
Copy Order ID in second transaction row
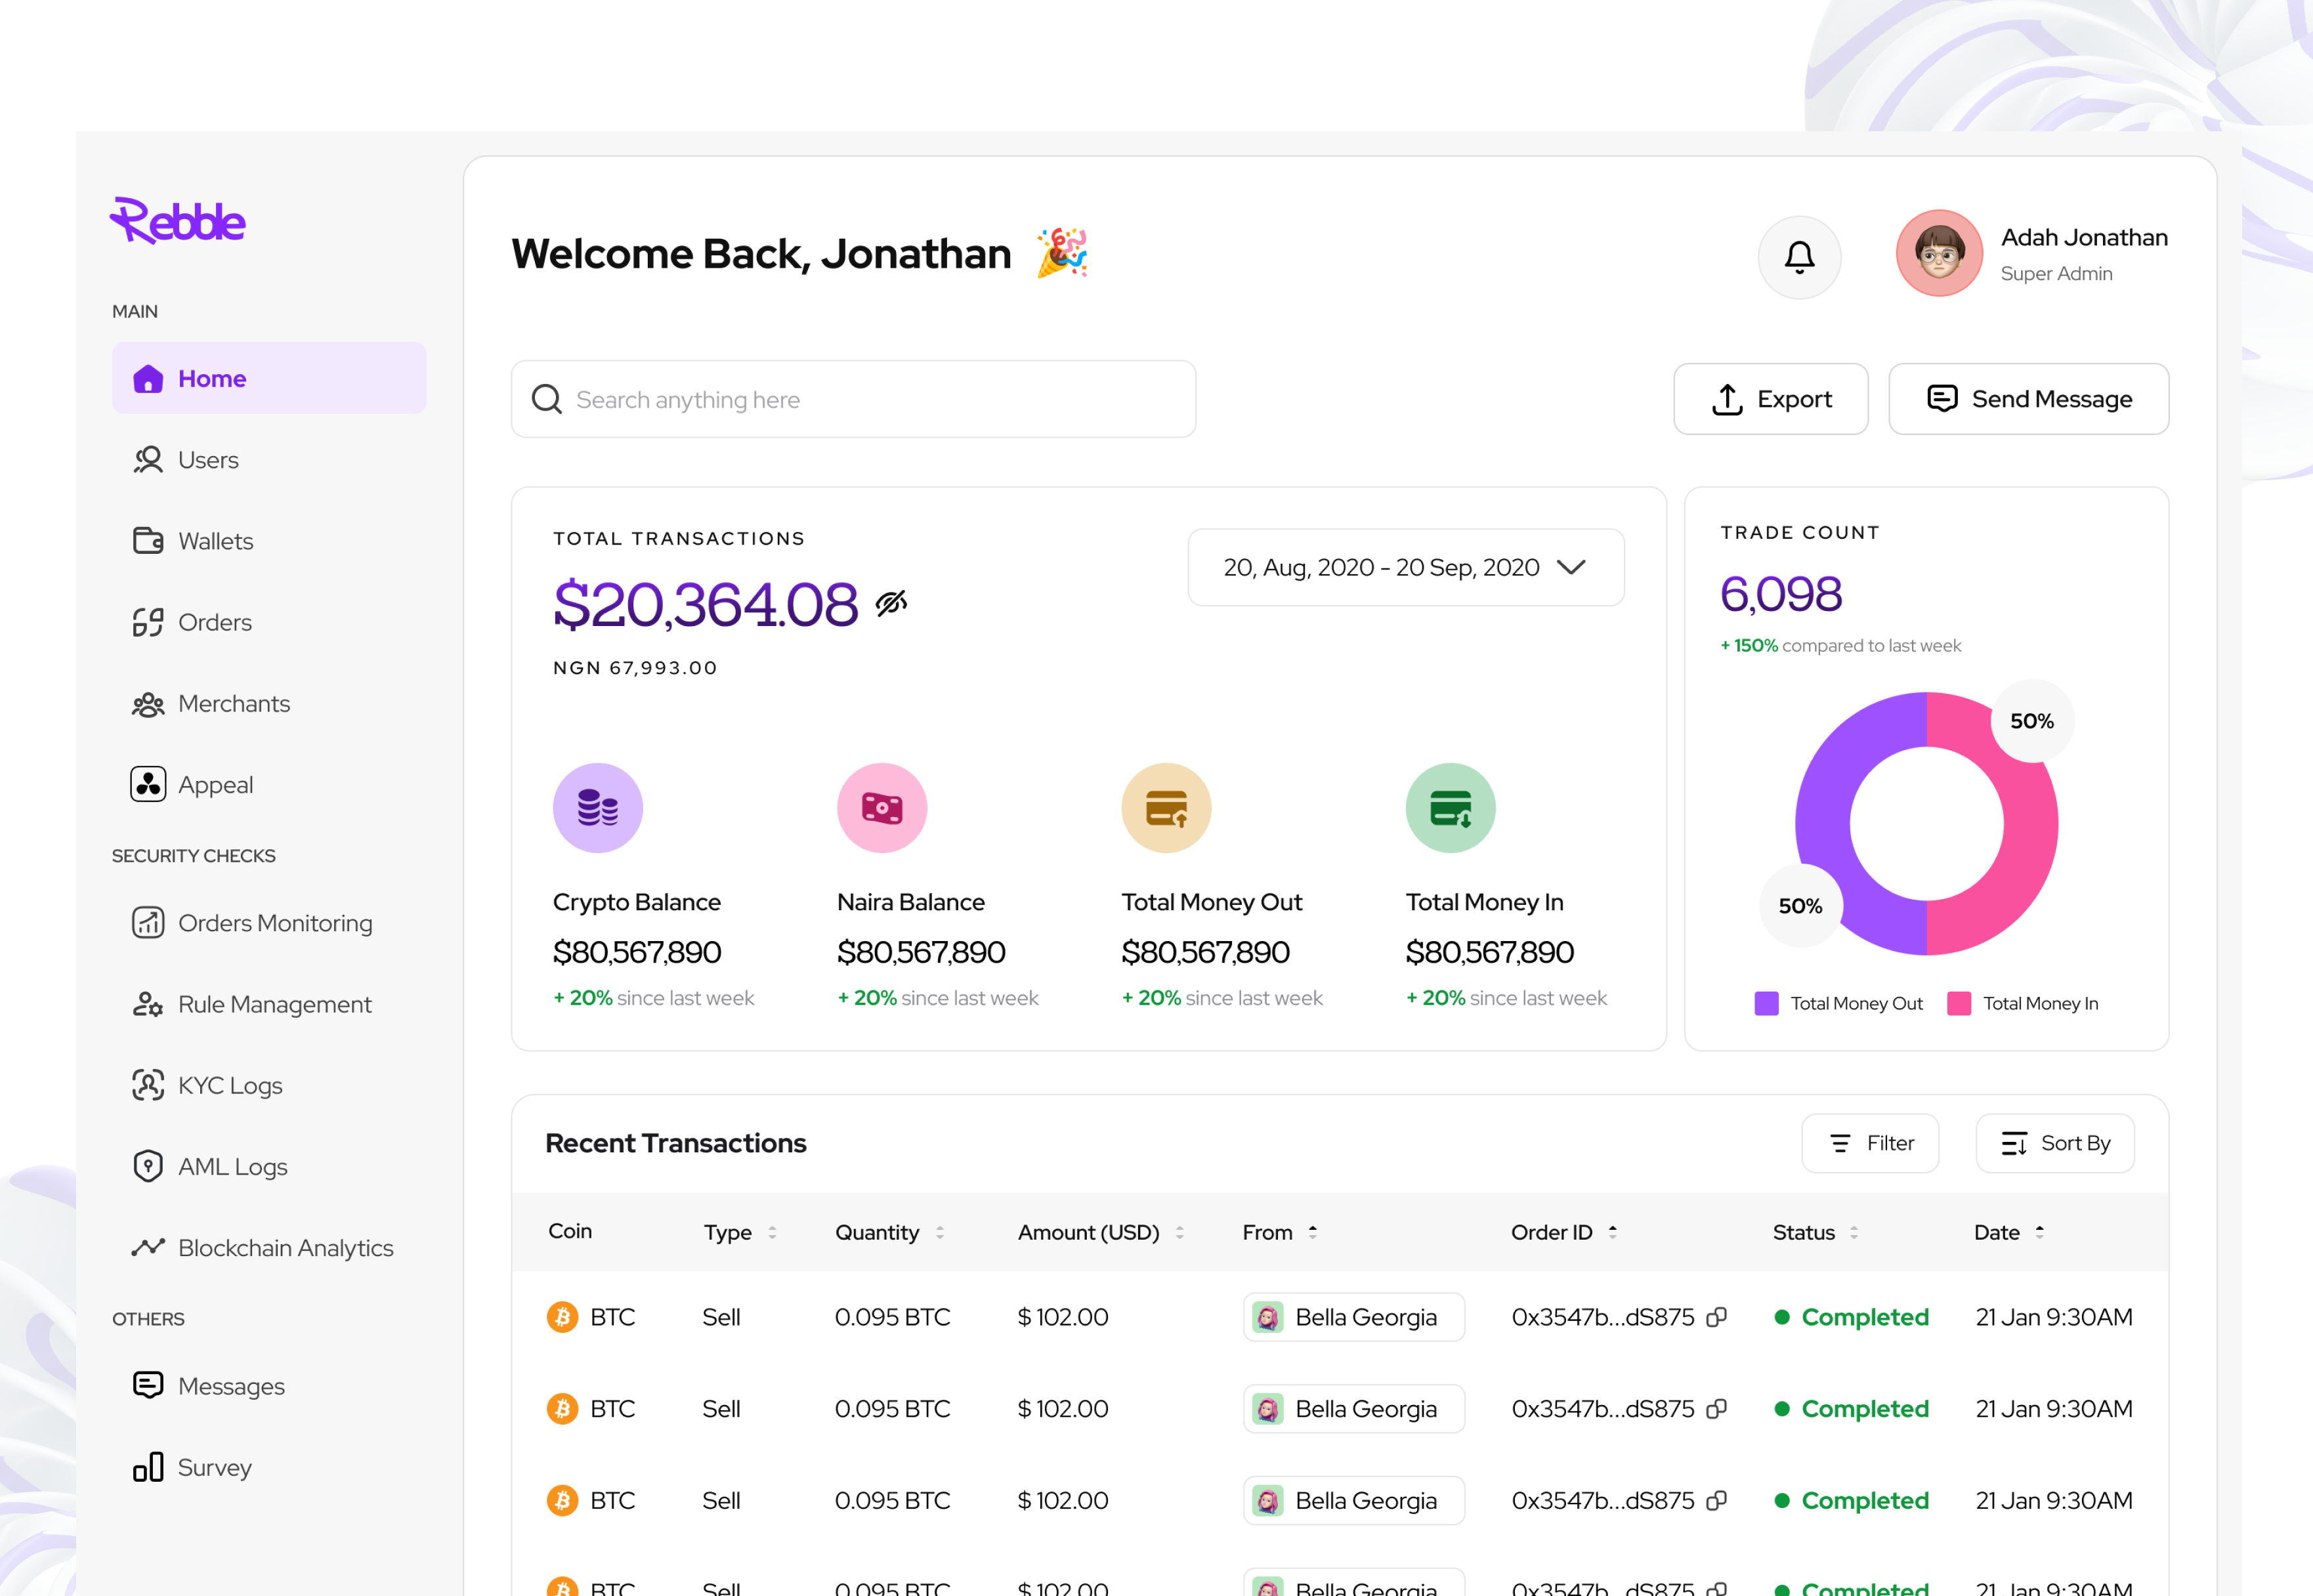tap(1716, 1409)
